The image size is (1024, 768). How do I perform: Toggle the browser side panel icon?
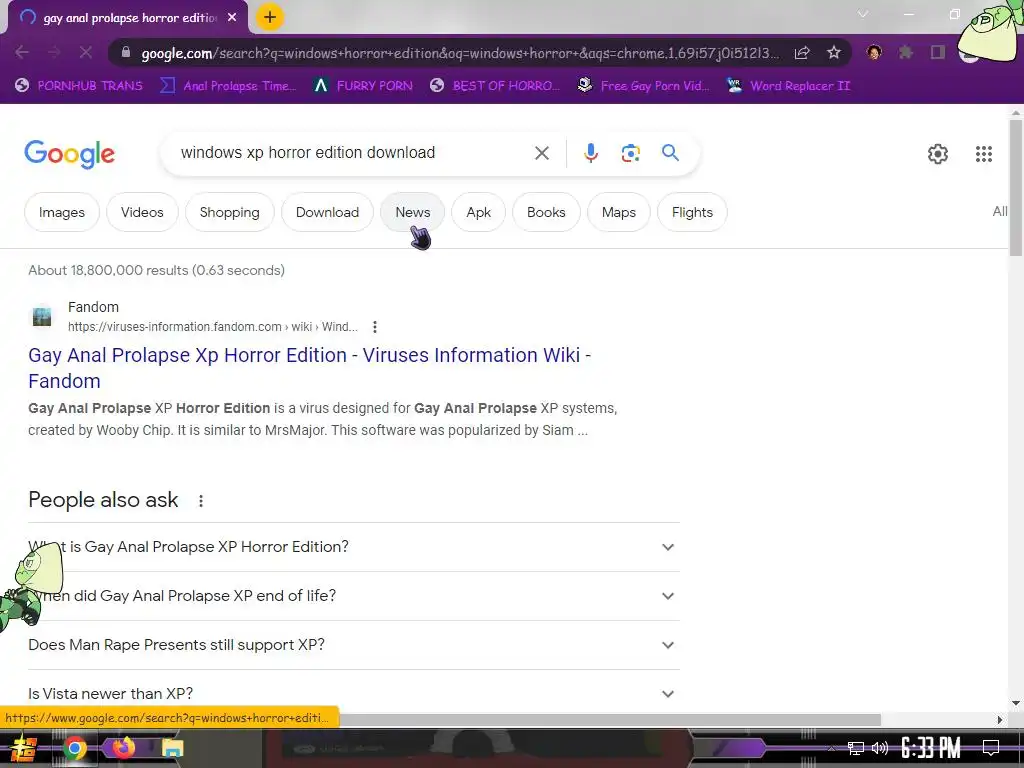938,52
